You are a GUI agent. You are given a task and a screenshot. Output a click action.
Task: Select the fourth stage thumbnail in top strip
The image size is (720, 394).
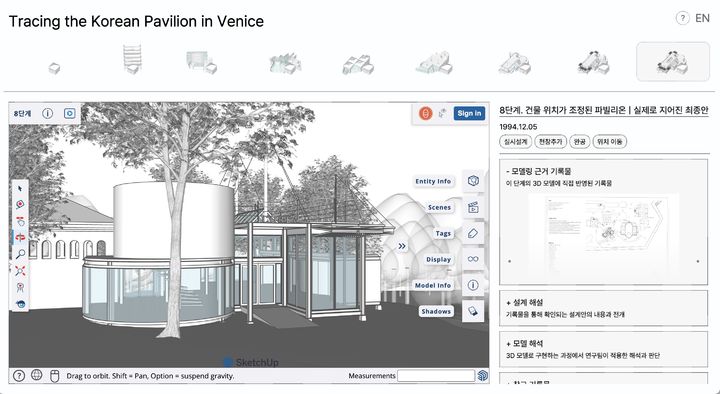coord(285,63)
